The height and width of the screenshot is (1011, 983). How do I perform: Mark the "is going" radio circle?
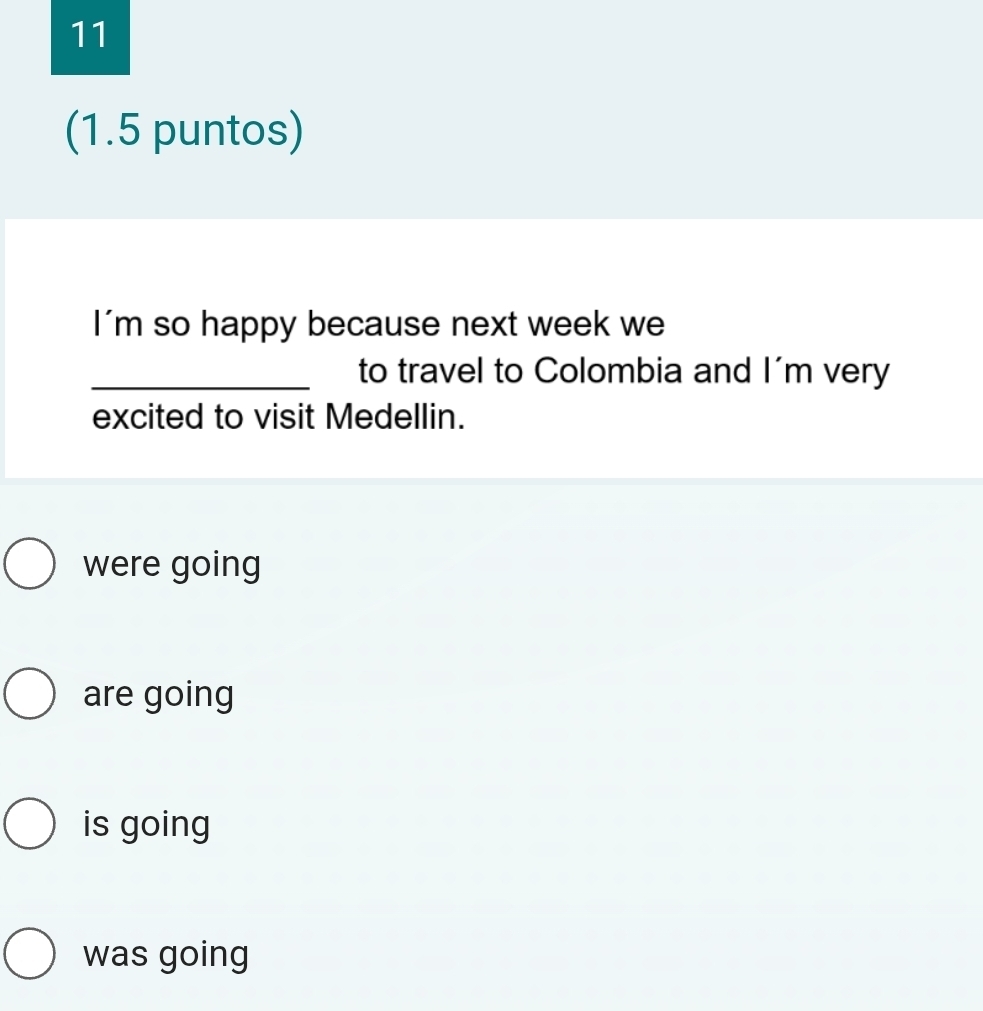pos(32,825)
